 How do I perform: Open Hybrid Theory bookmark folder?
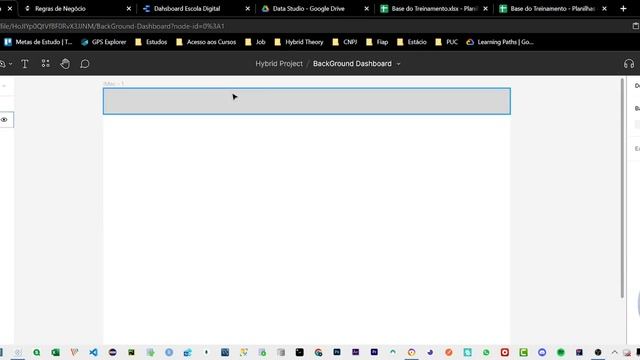click(x=299, y=42)
